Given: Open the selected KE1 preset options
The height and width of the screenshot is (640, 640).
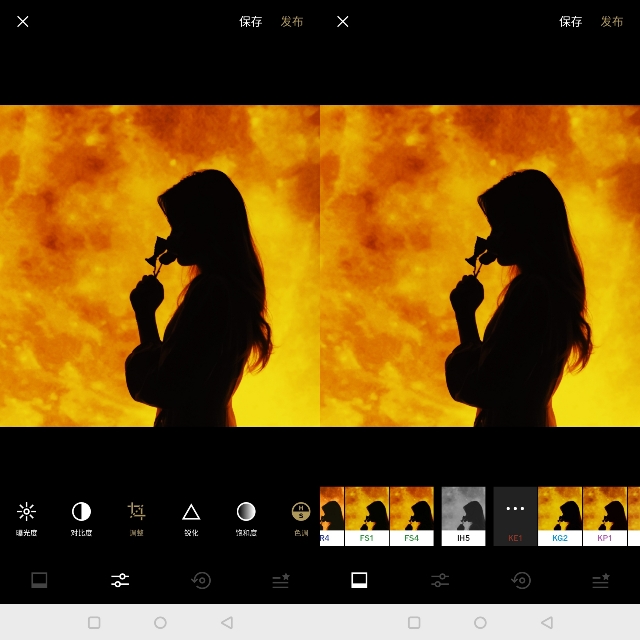Looking at the screenshot, I should click(515, 515).
